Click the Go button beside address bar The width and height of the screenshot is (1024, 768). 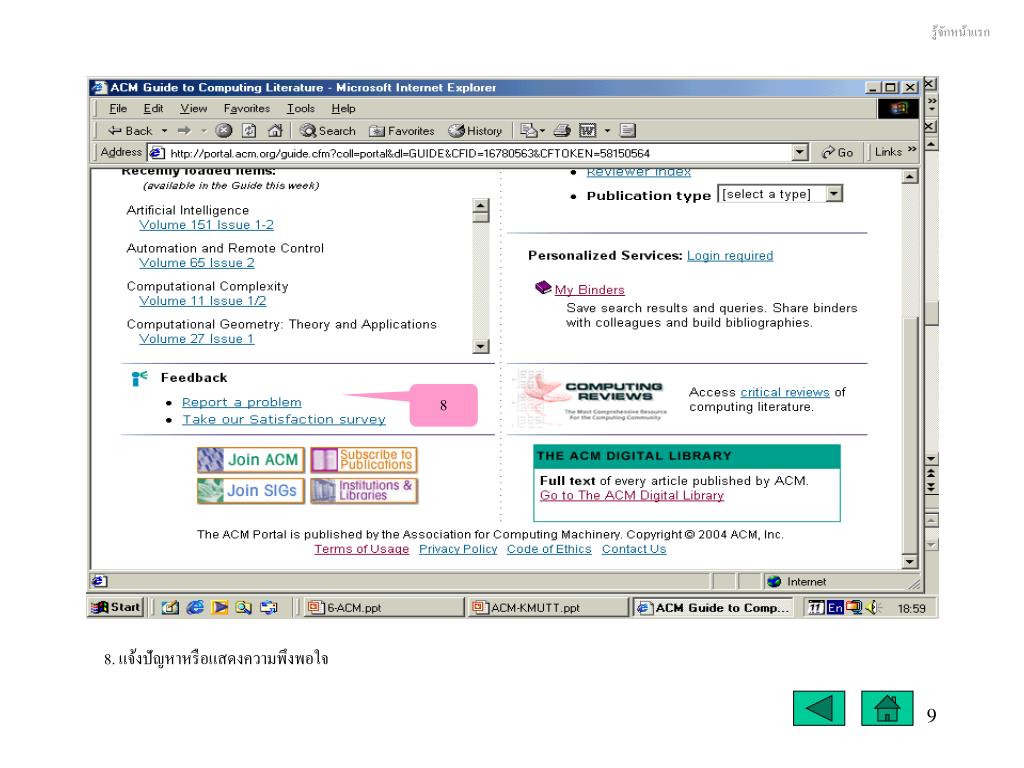click(x=837, y=152)
